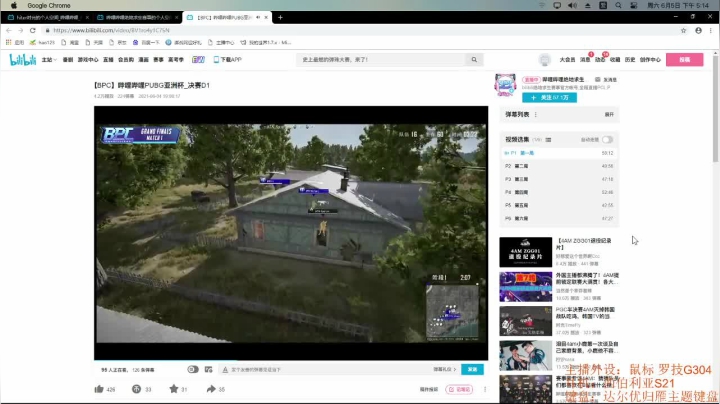Click the uploader channel avatar
The width and height of the screenshot is (720, 404).
click(x=505, y=85)
